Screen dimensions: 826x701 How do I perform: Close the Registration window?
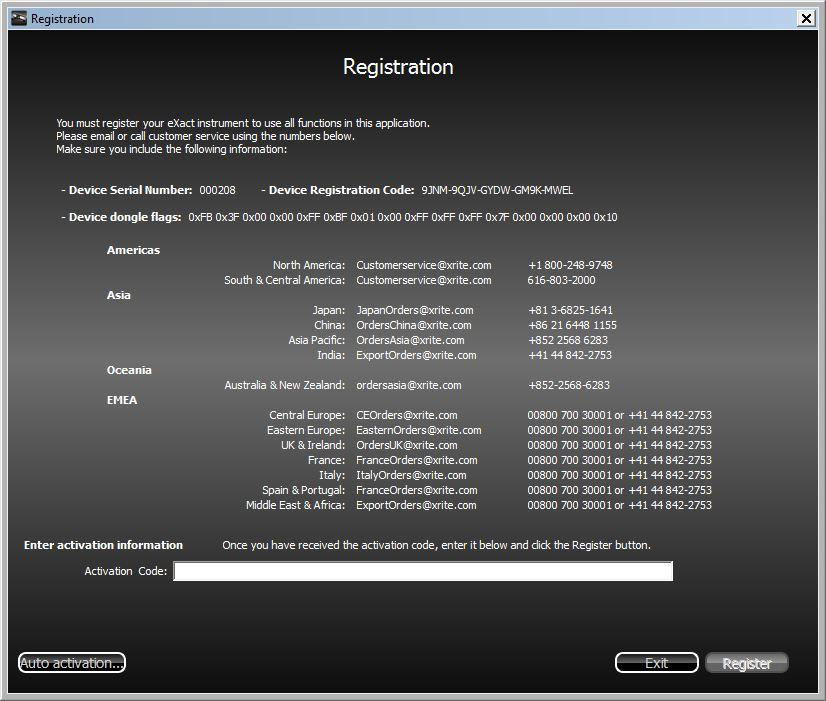[x=806, y=18]
